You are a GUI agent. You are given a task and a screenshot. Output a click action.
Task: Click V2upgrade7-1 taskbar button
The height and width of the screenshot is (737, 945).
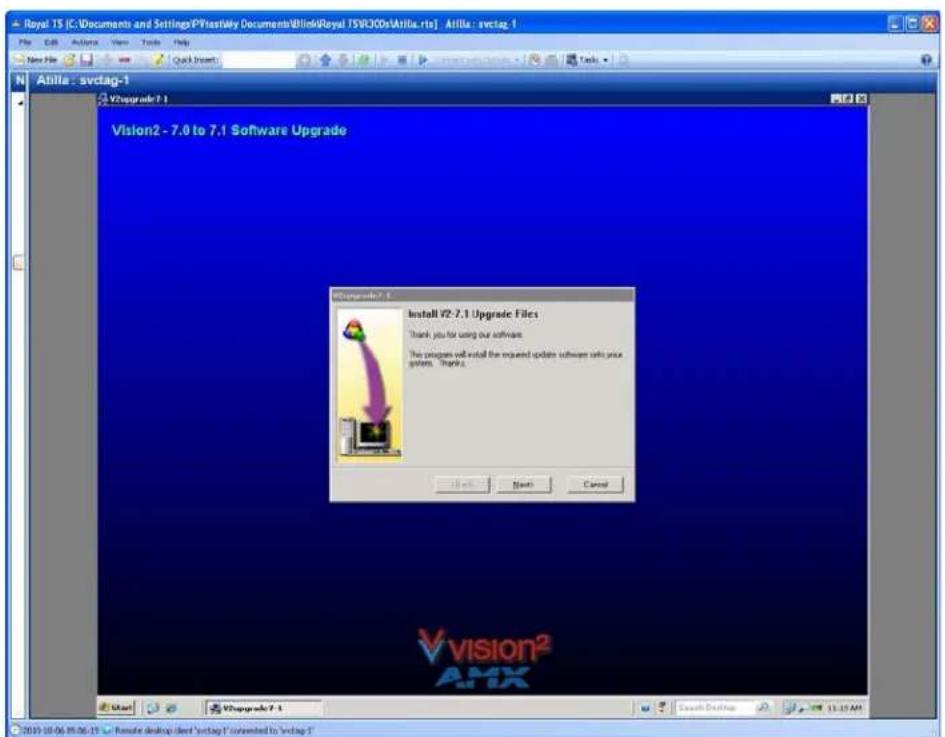coord(263,708)
